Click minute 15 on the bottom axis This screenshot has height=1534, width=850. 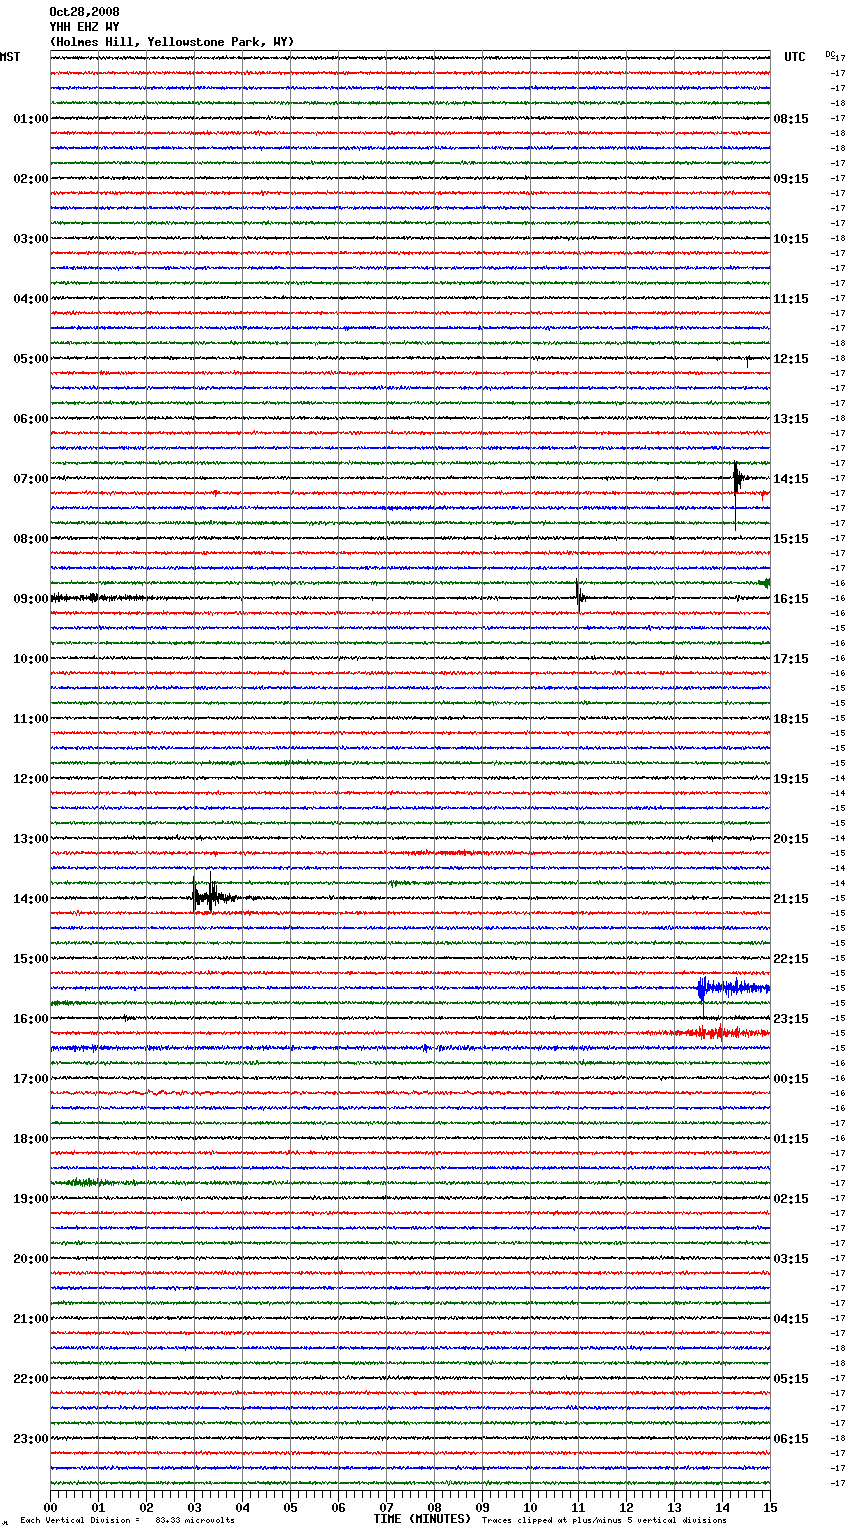click(x=770, y=1507)
